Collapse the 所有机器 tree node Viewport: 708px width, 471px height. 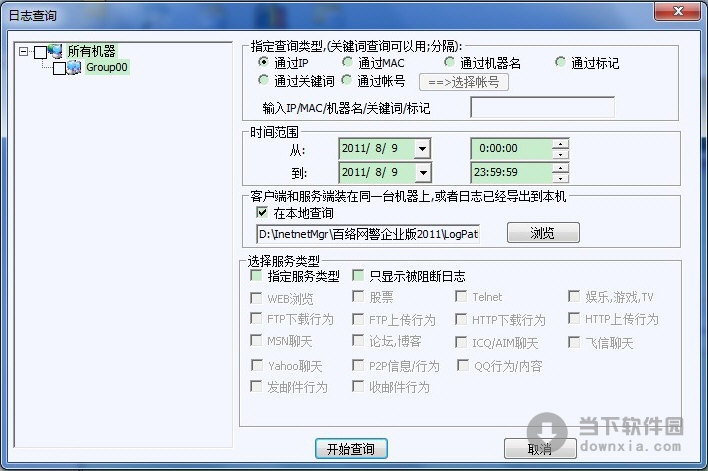[x=23, y=51]
